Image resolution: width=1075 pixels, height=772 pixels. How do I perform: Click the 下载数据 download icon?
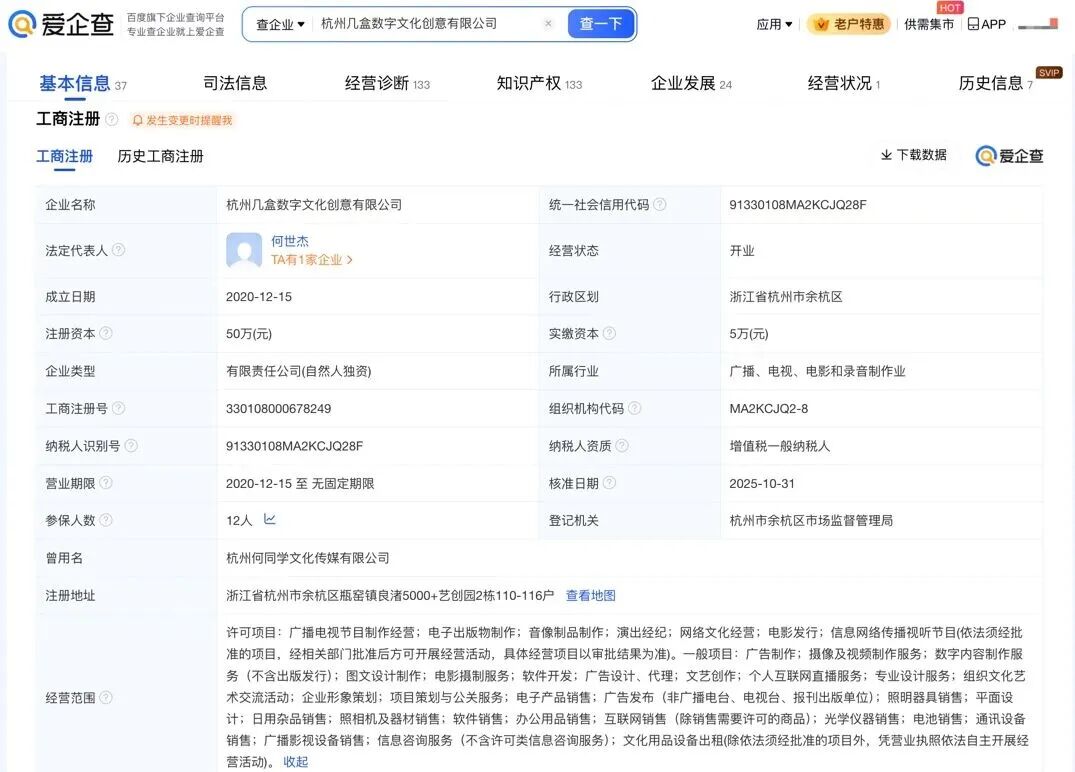[x=886, y=156]
